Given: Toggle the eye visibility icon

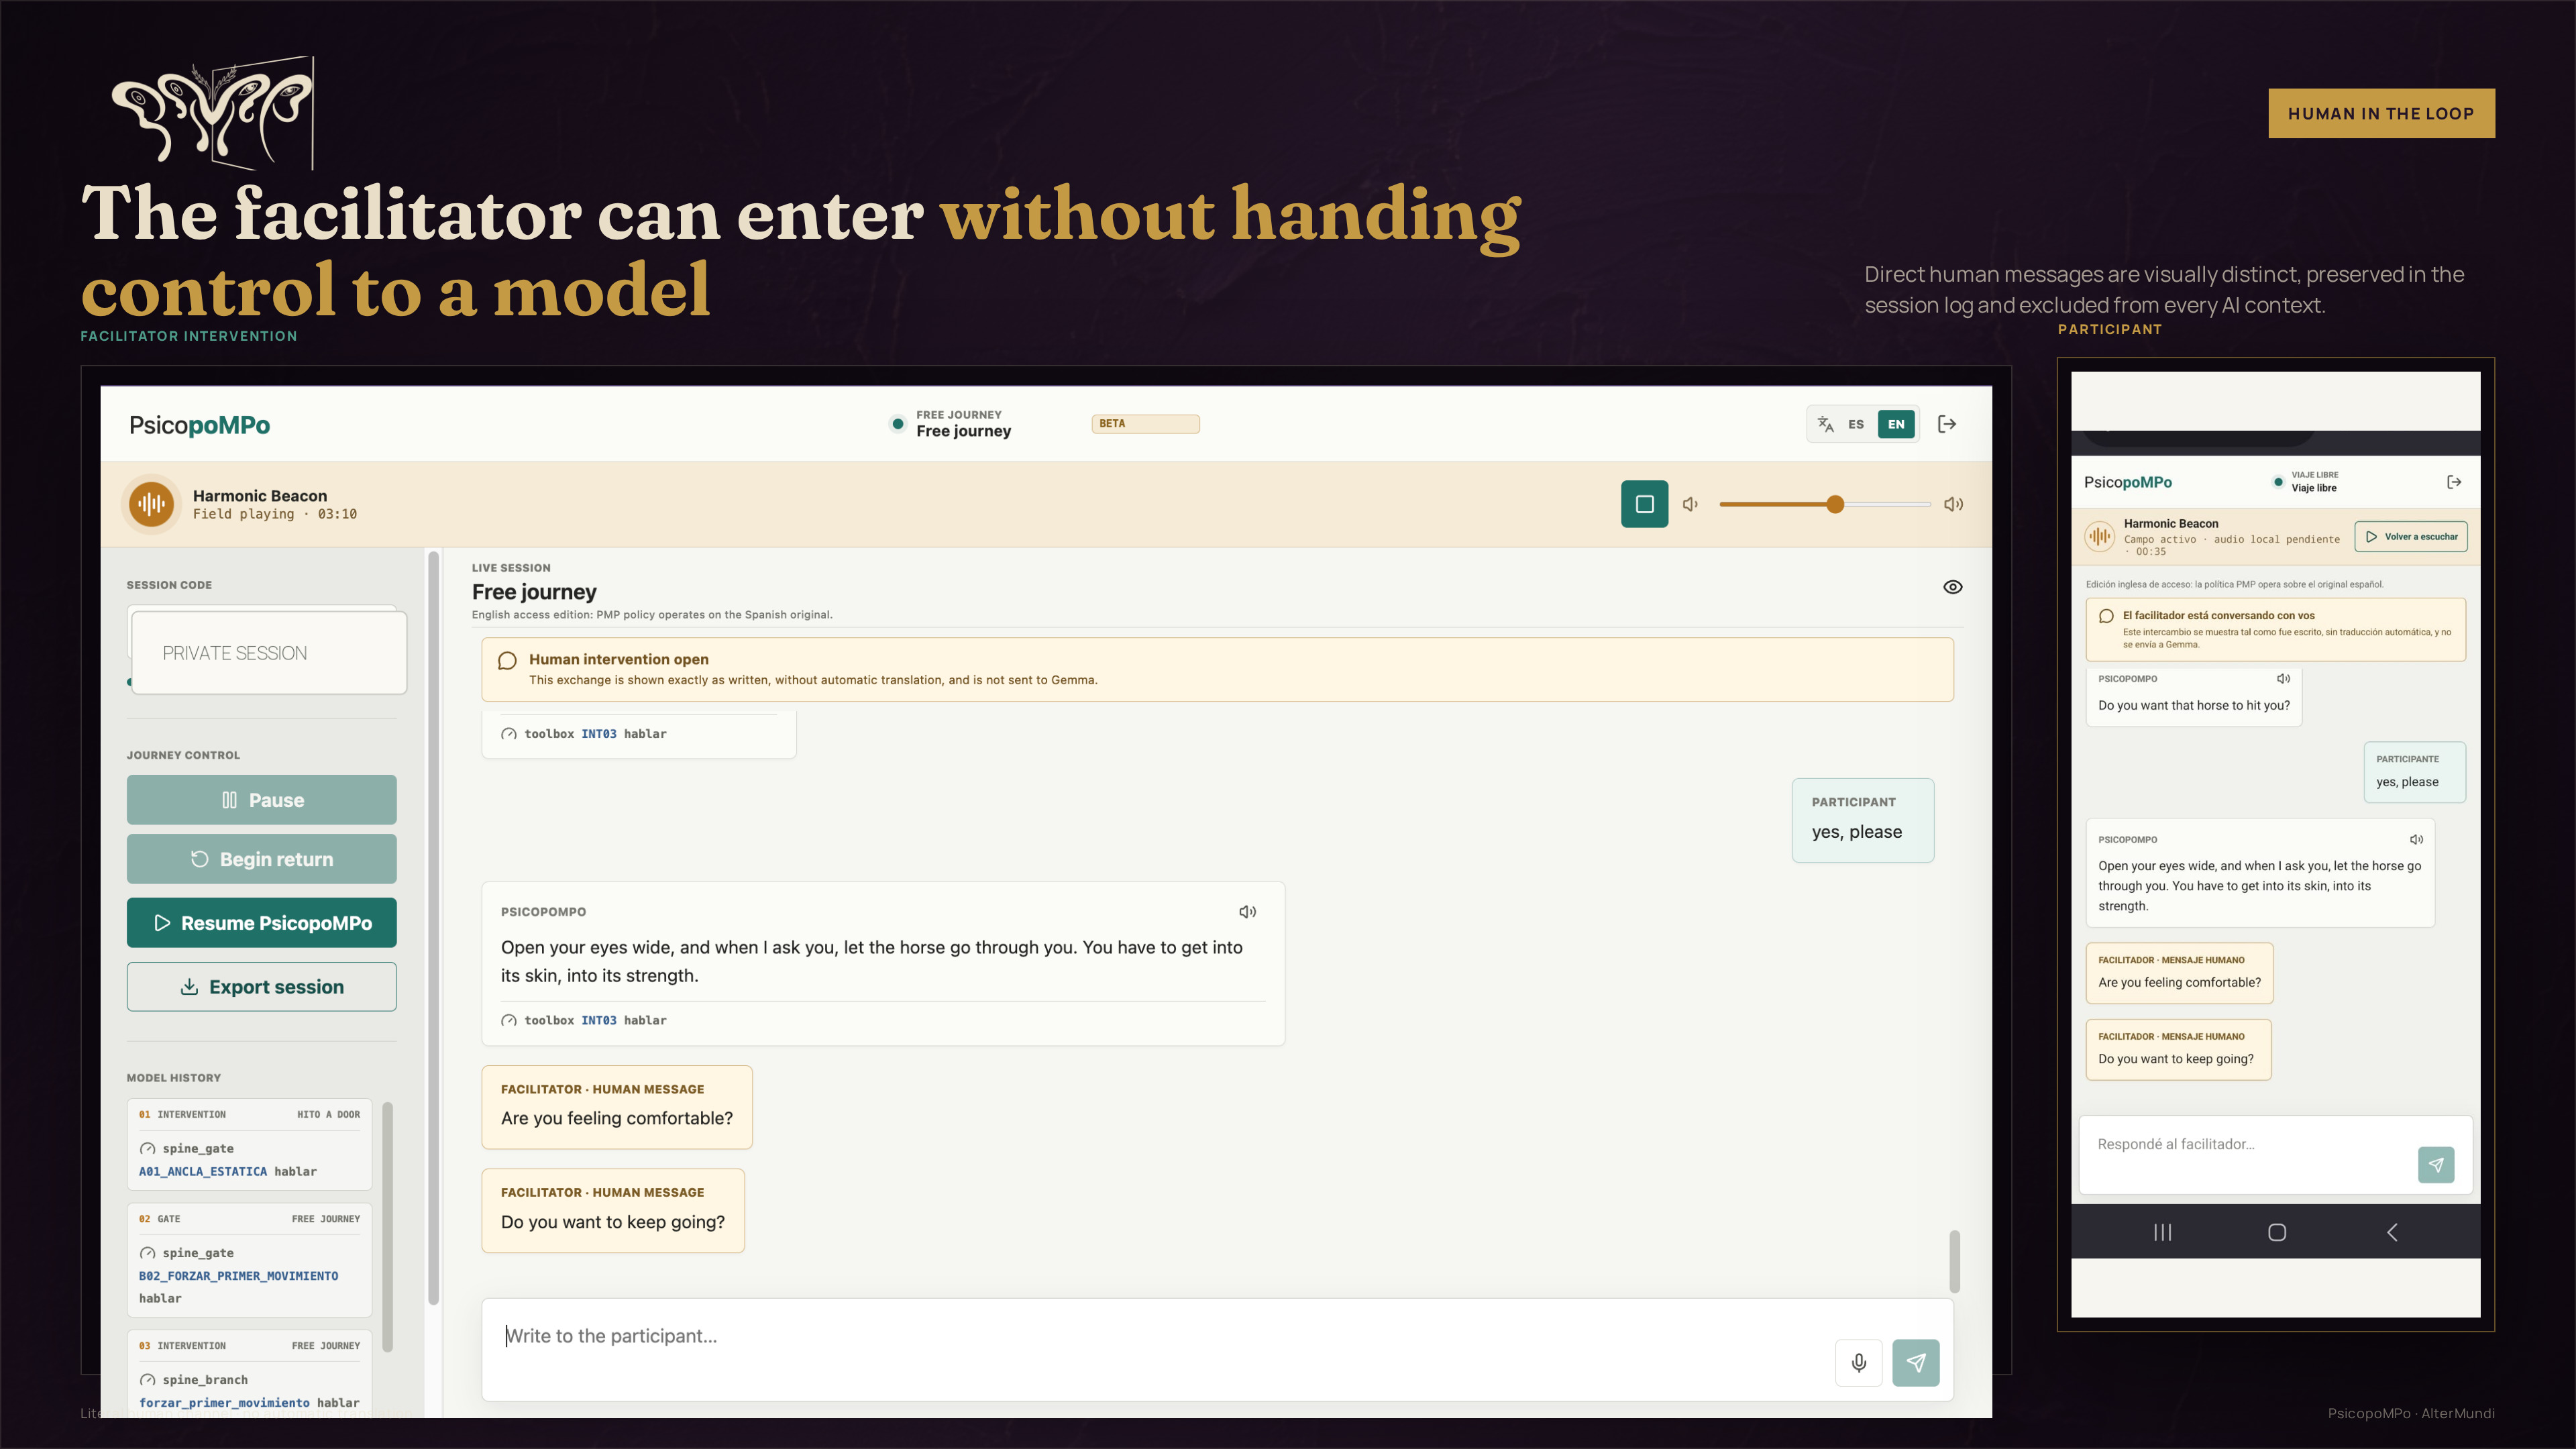Looking at the screenshot, I should point(1952,587).
